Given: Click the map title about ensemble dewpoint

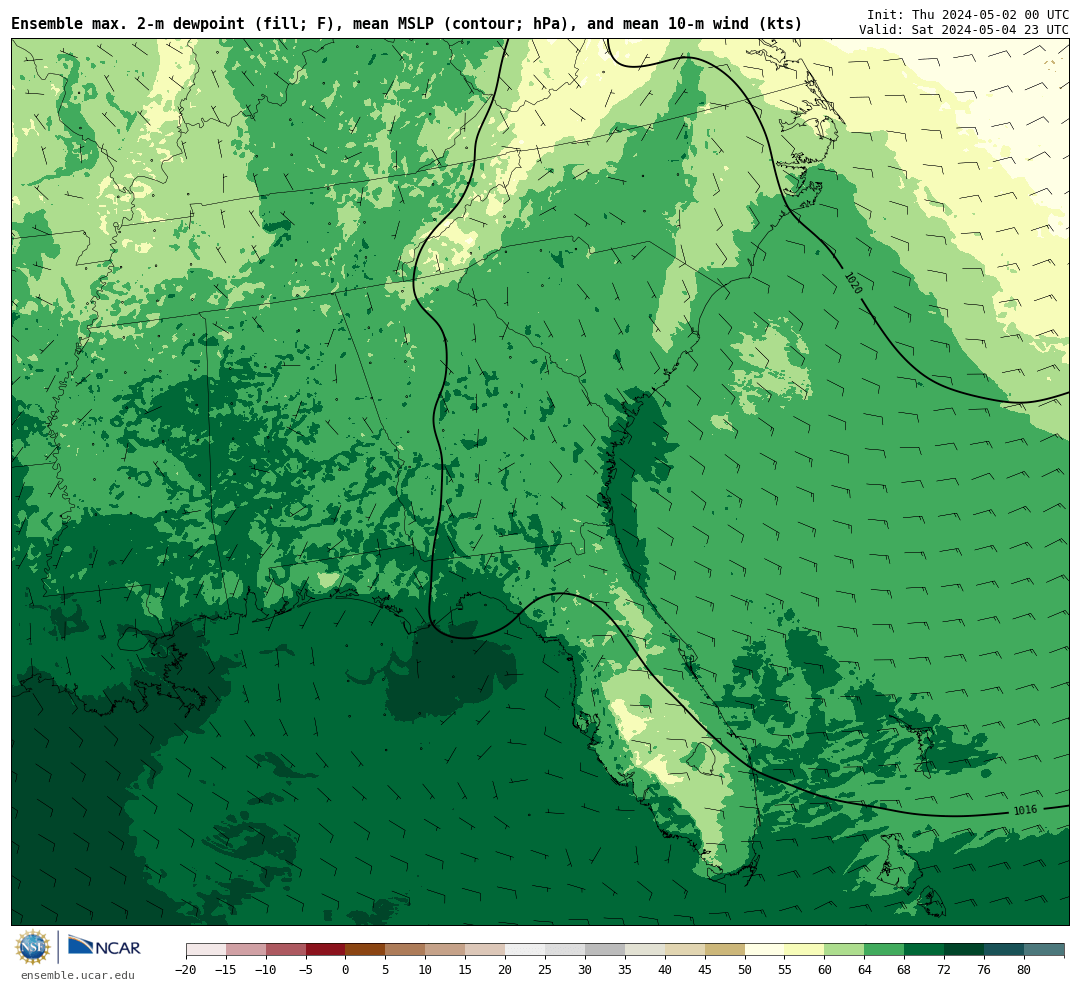Looking at the screenshot, I should (406, 23).
